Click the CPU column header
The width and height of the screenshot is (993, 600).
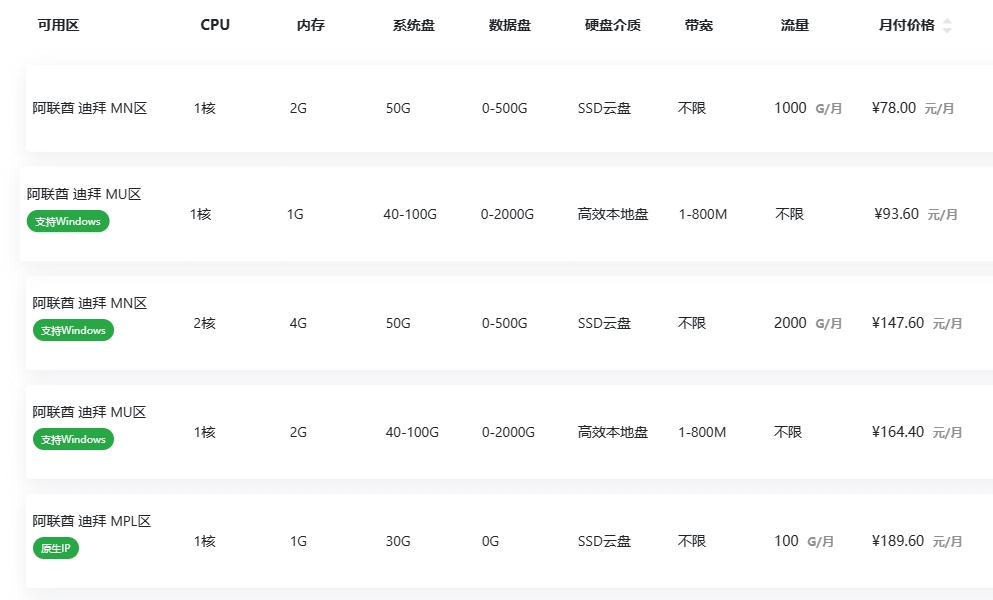tap(215, 25)
